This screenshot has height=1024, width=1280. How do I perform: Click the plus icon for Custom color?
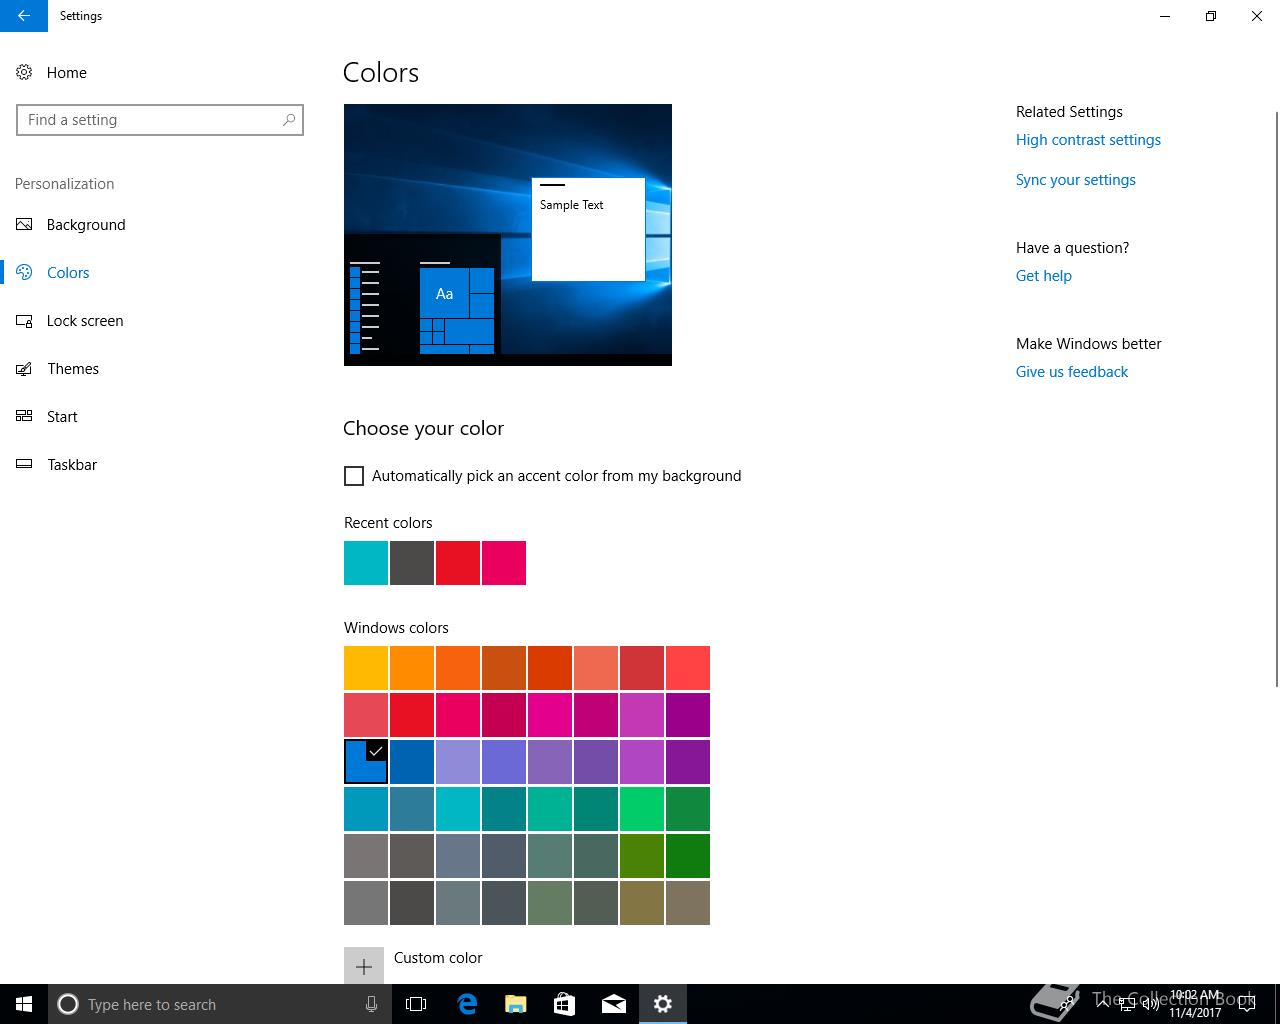pos(364,966)
